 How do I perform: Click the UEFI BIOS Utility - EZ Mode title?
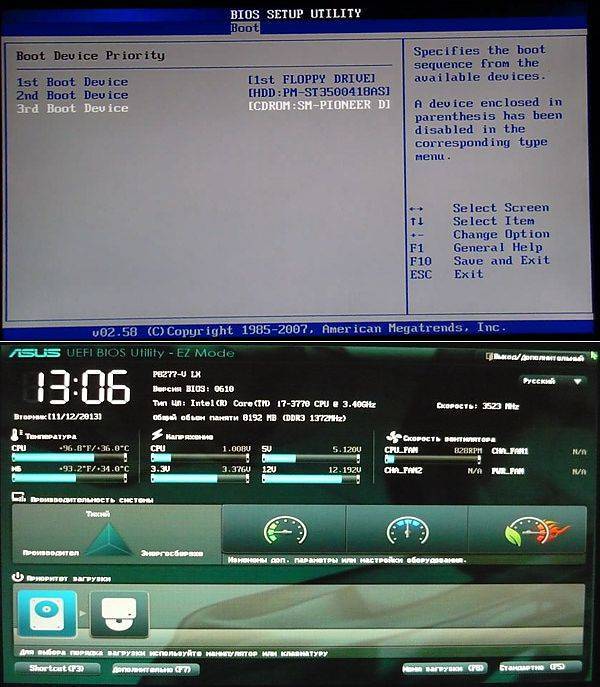pyautogui.click(x=150, y=353)
